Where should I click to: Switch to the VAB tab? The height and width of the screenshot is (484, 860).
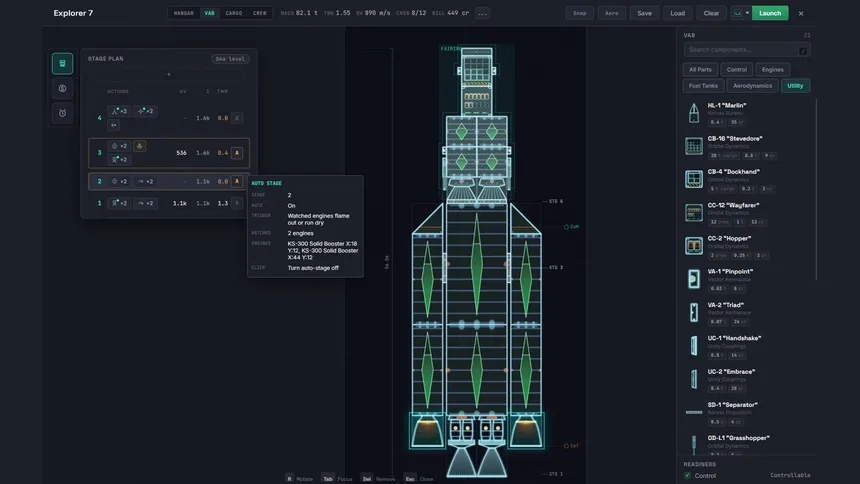tap(210, 13)
